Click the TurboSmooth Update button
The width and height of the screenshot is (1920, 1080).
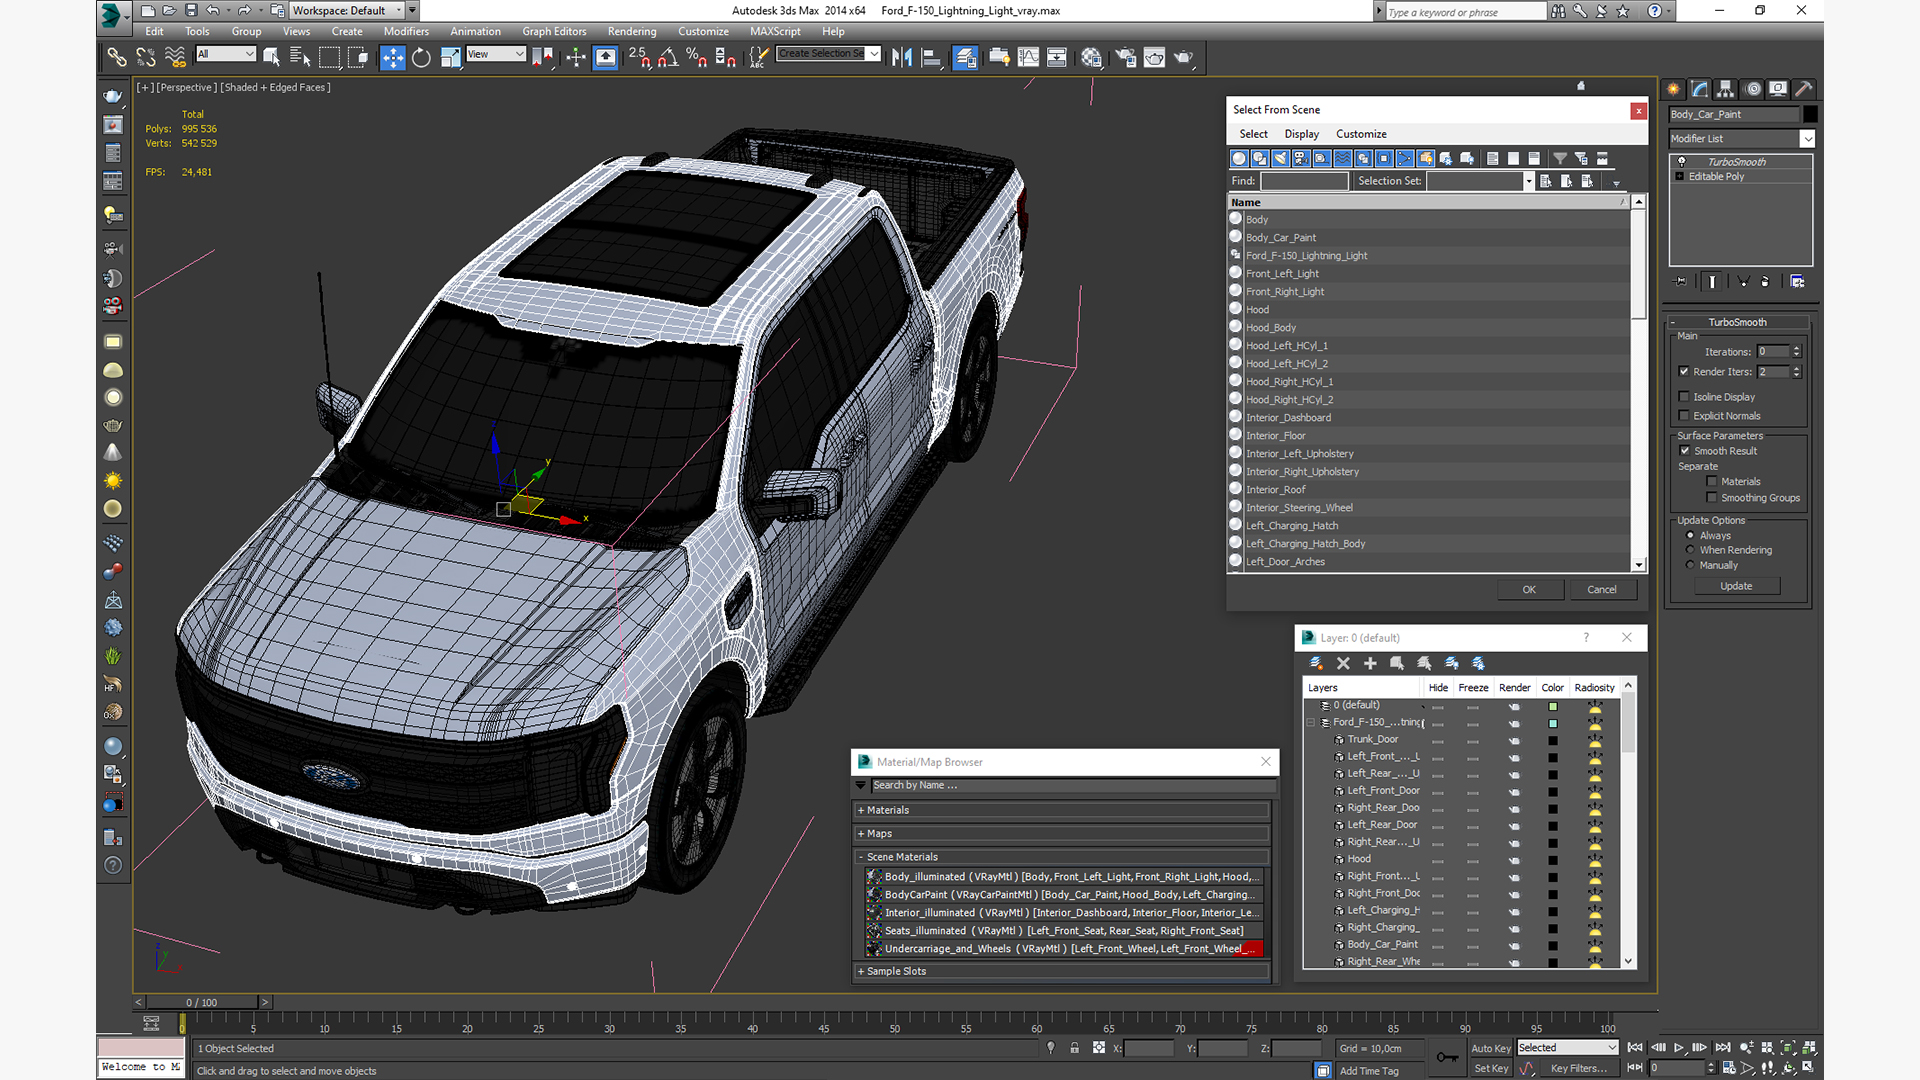pyautogui.click(x=1736, y=586)
